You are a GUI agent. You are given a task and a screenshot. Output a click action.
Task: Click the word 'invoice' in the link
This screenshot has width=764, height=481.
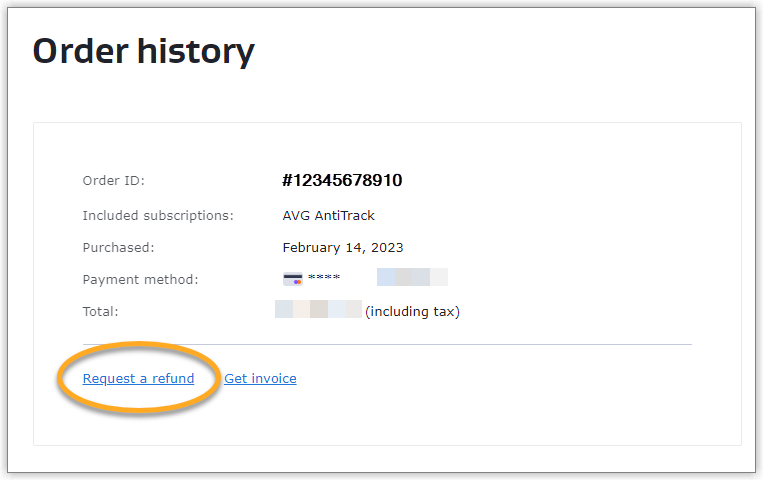pos(274,378)
